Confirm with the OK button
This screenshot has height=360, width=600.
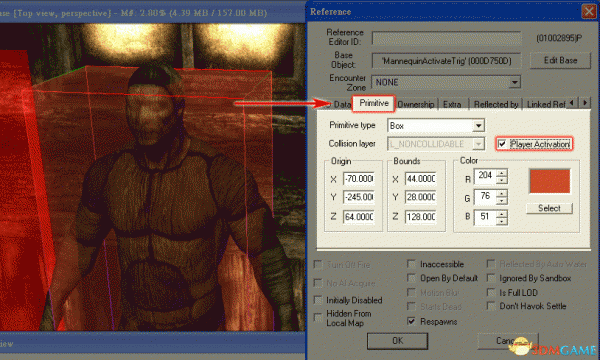click(x=398, y=341)
